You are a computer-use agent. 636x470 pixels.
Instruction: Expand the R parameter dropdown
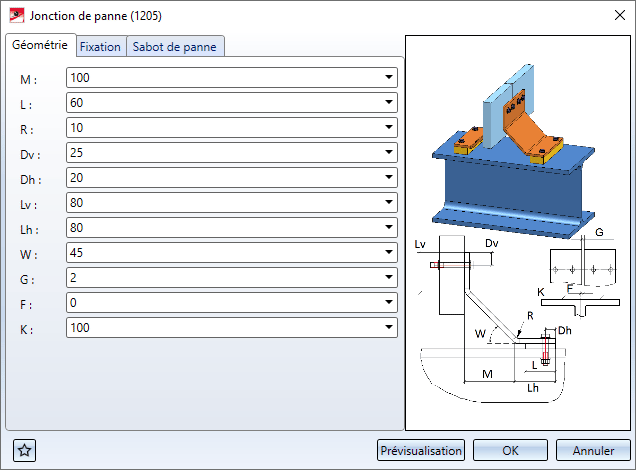[388, 128]
